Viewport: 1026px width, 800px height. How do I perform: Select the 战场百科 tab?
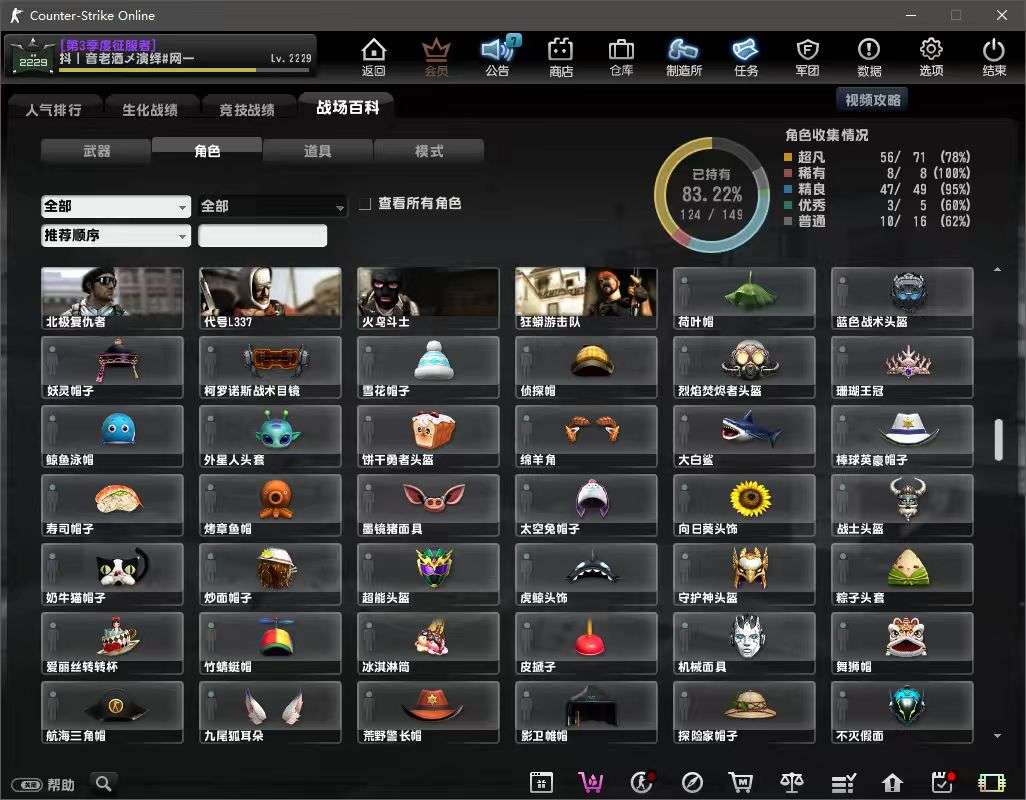pos(347,107)
